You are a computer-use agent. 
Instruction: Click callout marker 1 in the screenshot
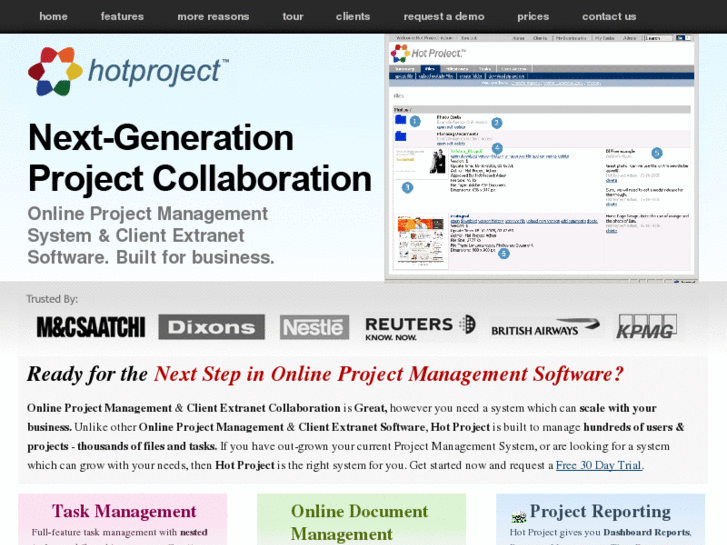coord(415,122)
